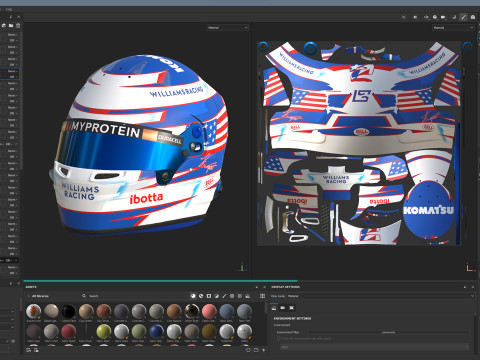Filter assets by Brushes icon
The width and height of the screenshot is (480, 360).
click(224, 296)
